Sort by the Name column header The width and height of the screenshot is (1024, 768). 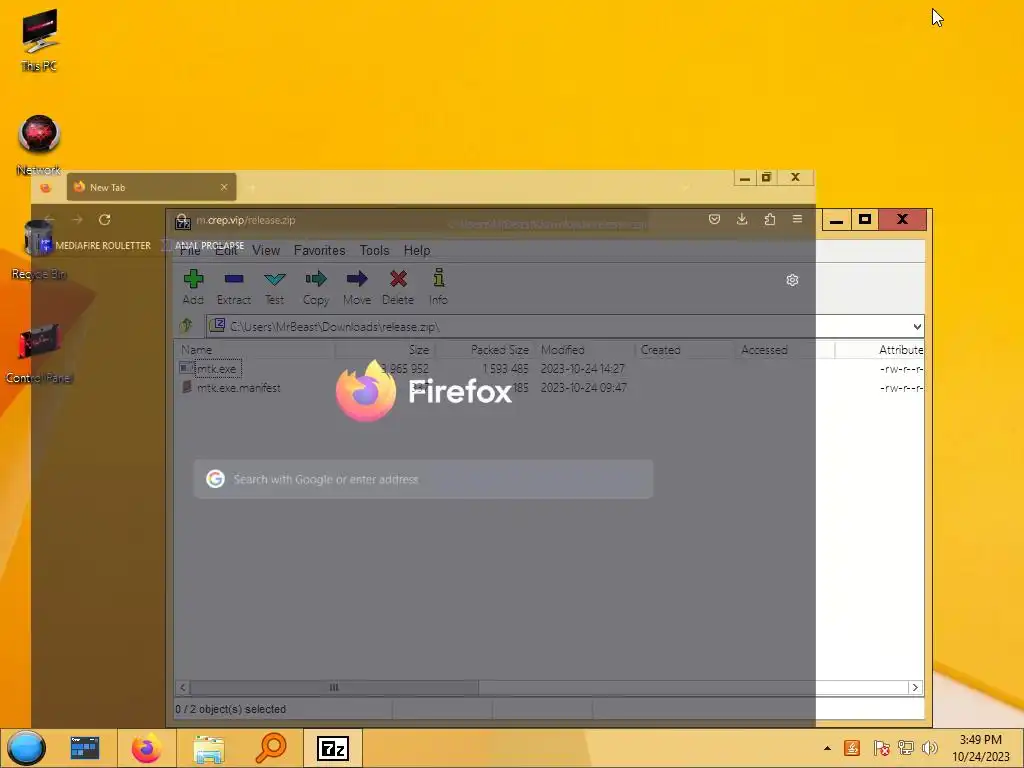click(x=255, y=350)
